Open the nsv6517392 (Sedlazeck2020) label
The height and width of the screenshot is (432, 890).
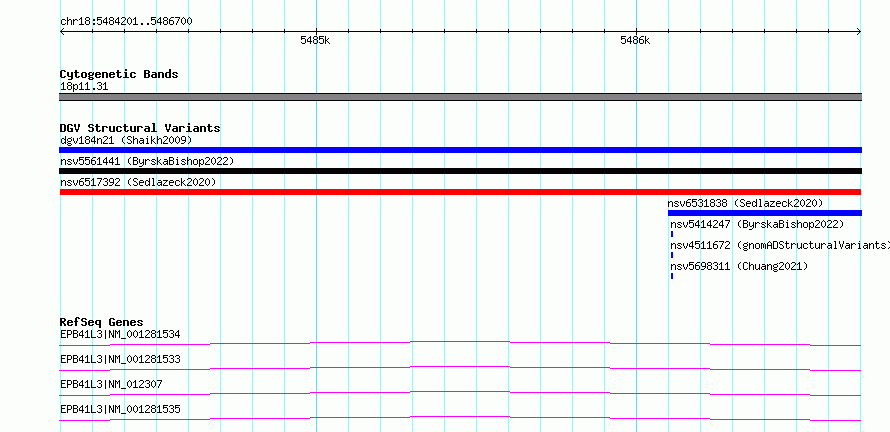pyautogui.click(x=138, y=182)
